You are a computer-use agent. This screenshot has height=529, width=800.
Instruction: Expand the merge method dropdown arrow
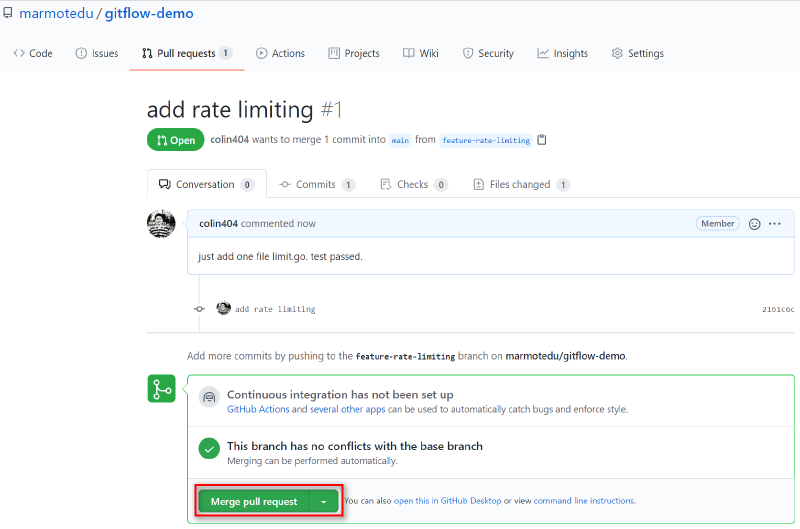(324, 501)
